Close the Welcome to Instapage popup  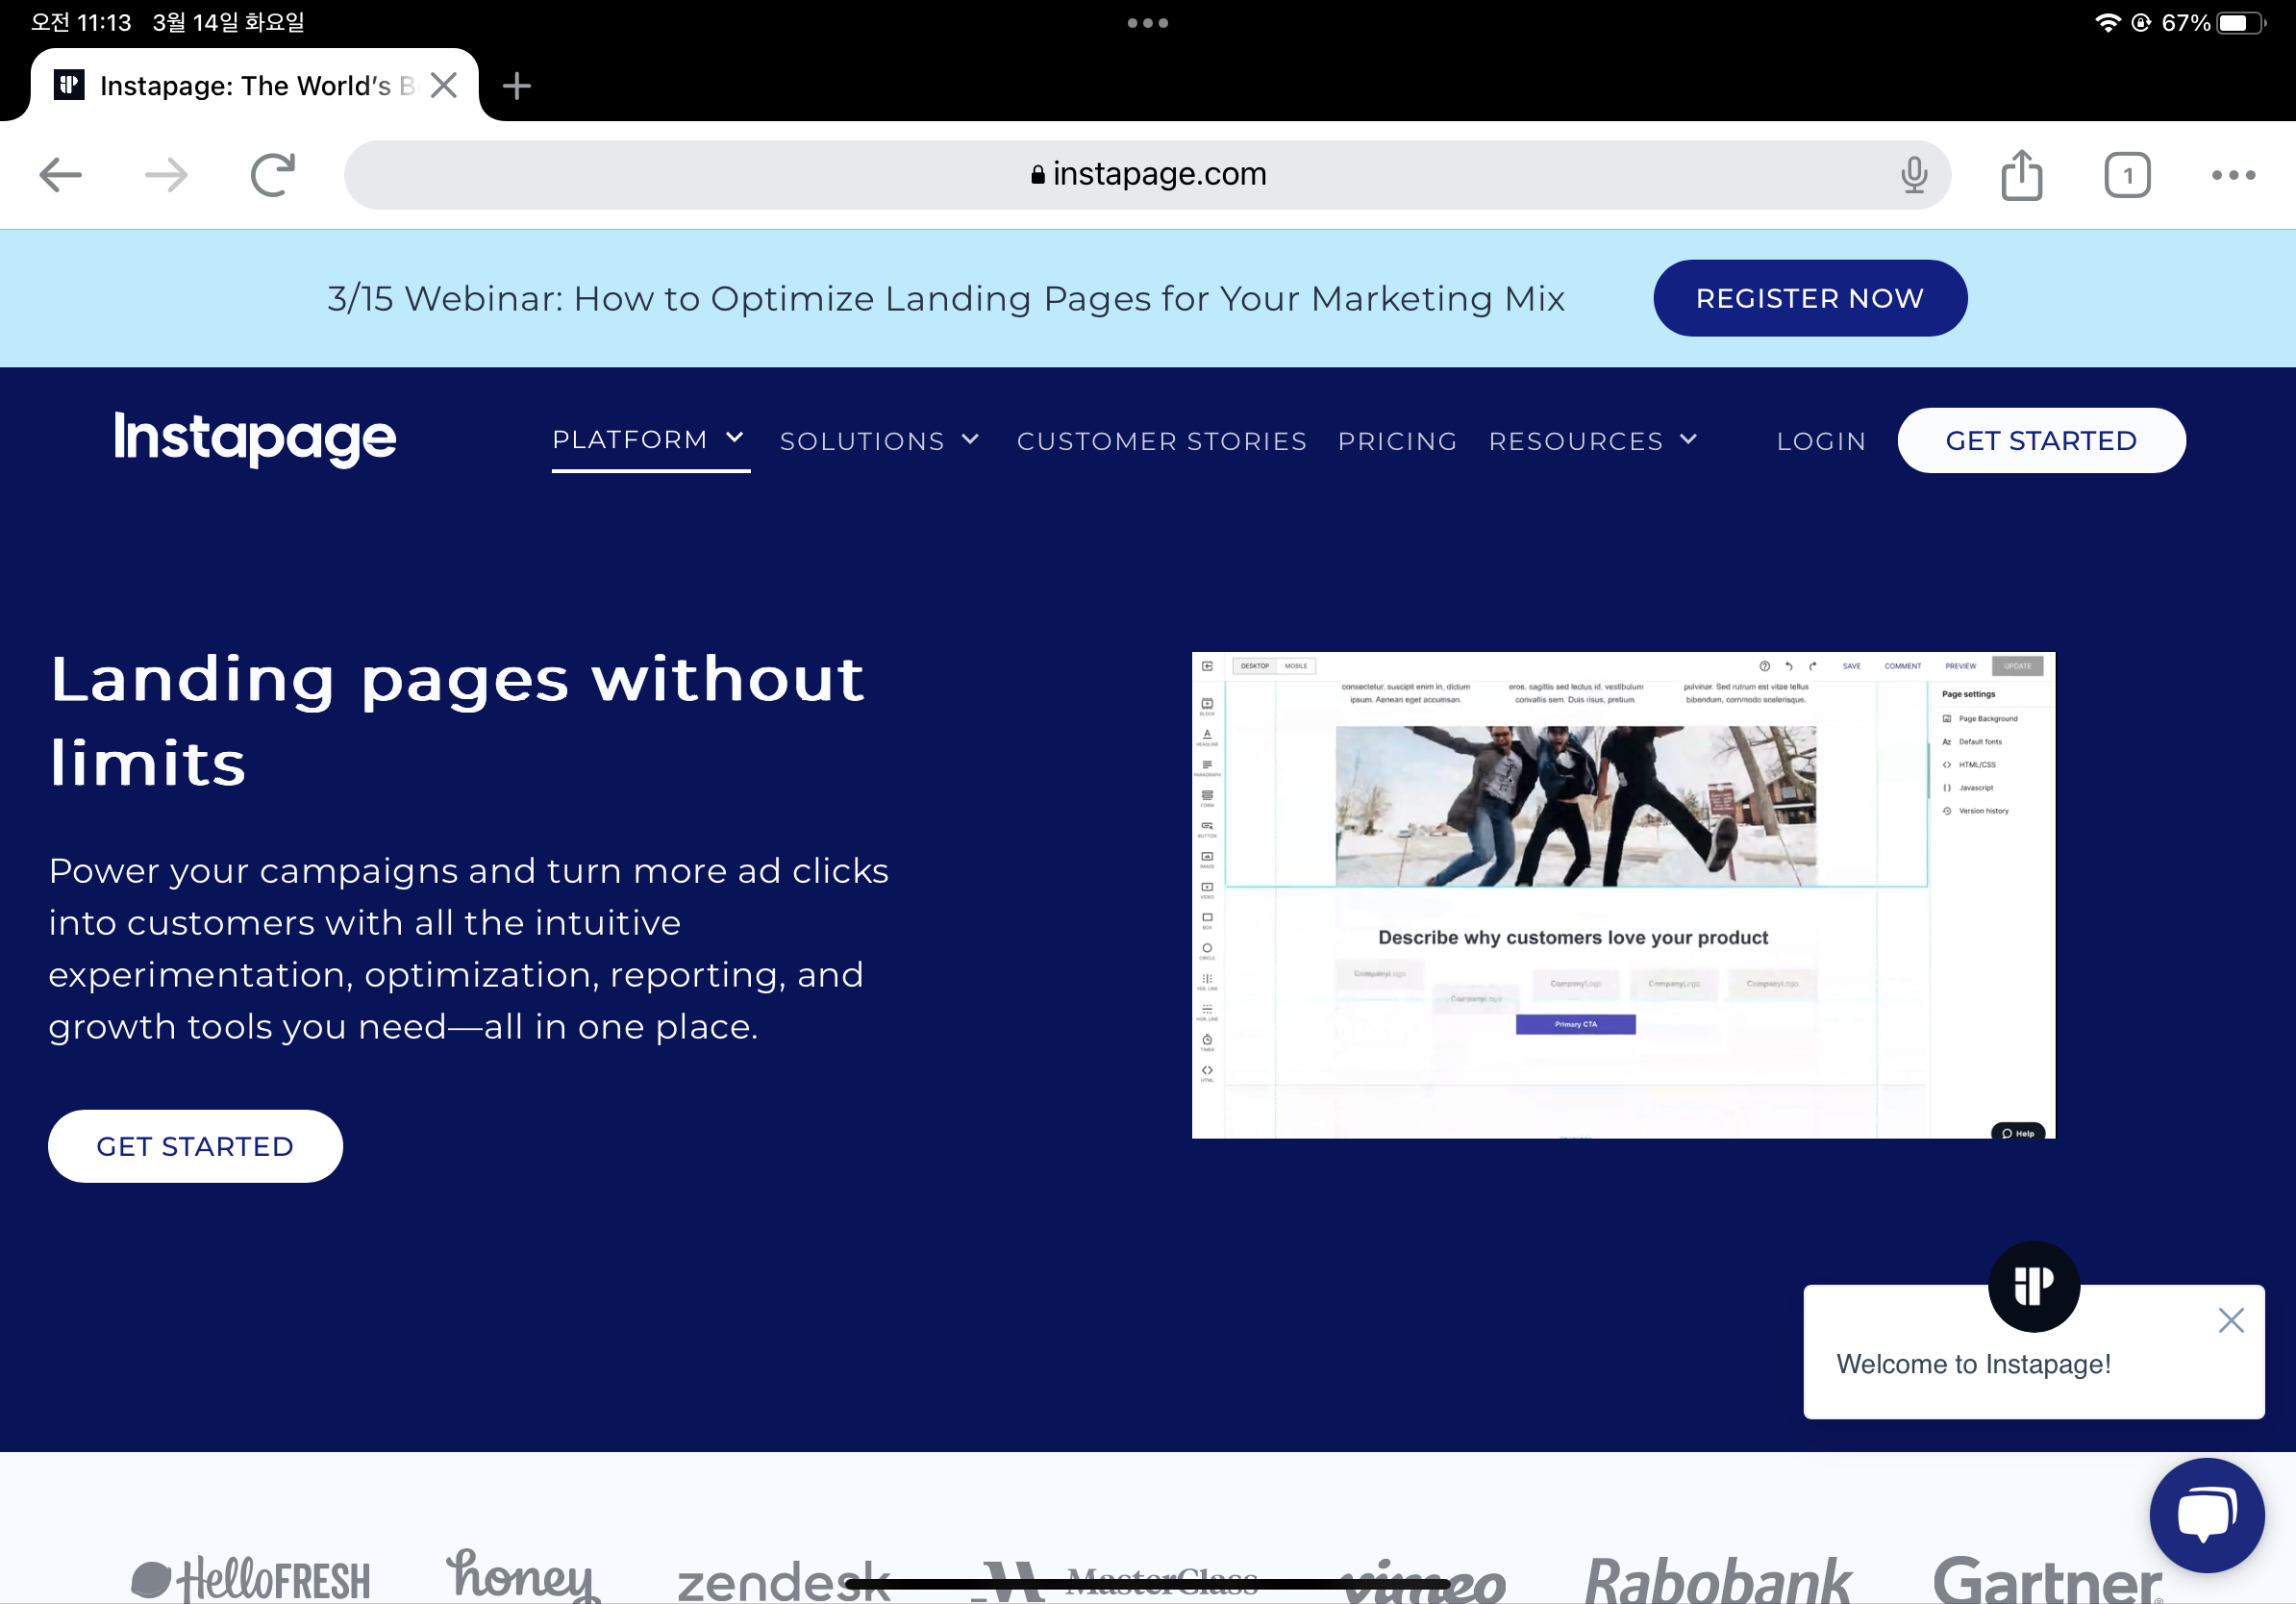[x=2230, y=1320]
